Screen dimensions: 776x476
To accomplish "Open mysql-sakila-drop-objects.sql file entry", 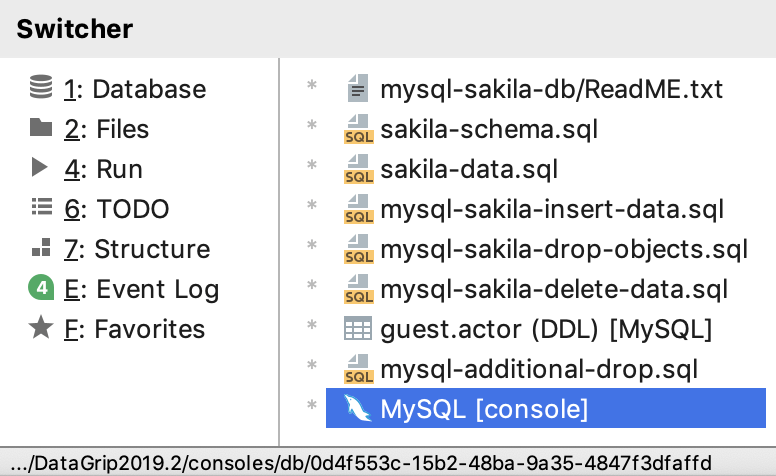I will pyautogui.click(x=564, y=250).
